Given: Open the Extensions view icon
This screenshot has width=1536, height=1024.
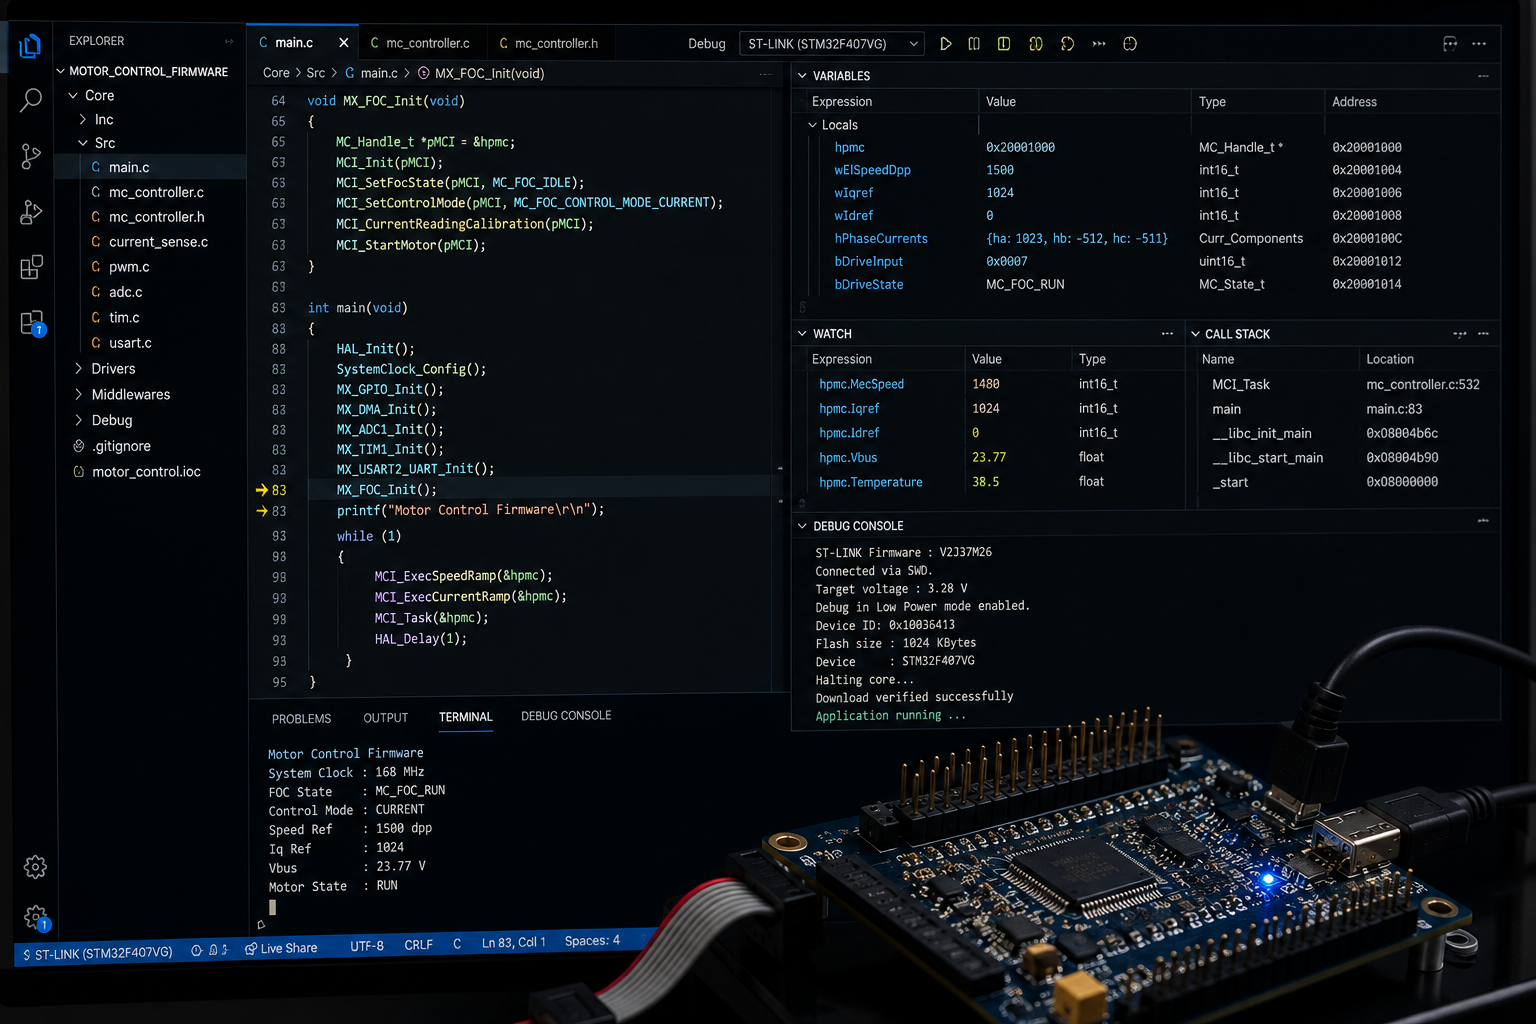Looking at the screenshot, I should pyautogui.click(x=31, y=267).
